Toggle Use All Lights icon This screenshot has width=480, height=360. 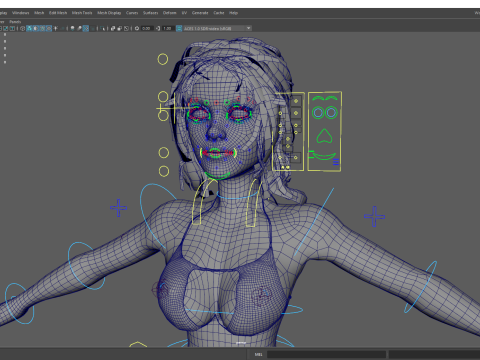coord(55,28)
